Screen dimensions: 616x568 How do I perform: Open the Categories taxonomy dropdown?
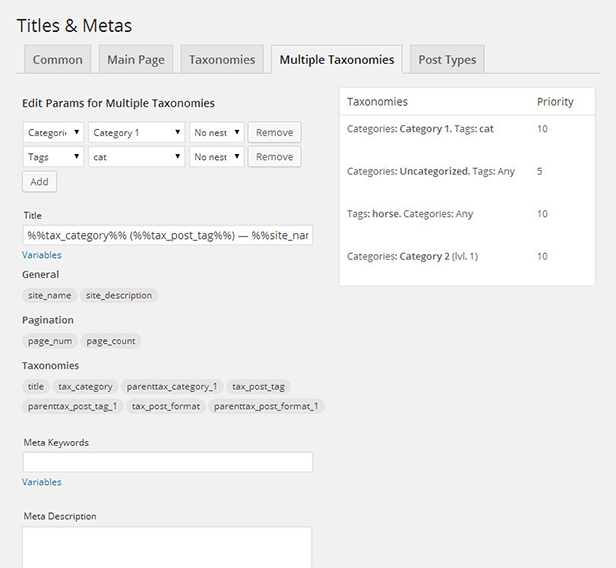53,132
